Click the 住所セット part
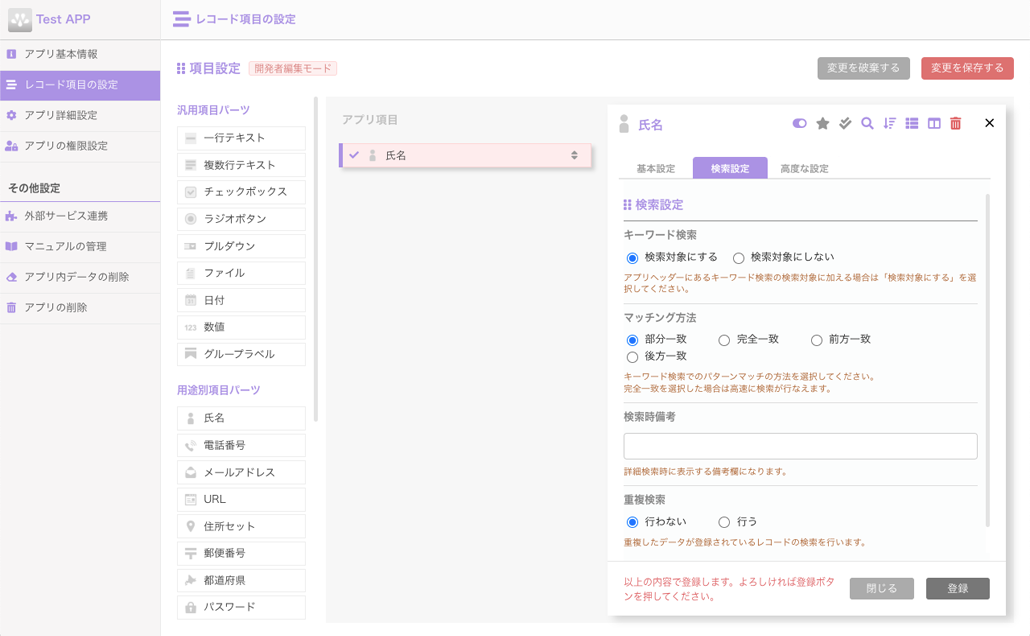The width and height of the screenshot is (1030, 636). point(241,526)
